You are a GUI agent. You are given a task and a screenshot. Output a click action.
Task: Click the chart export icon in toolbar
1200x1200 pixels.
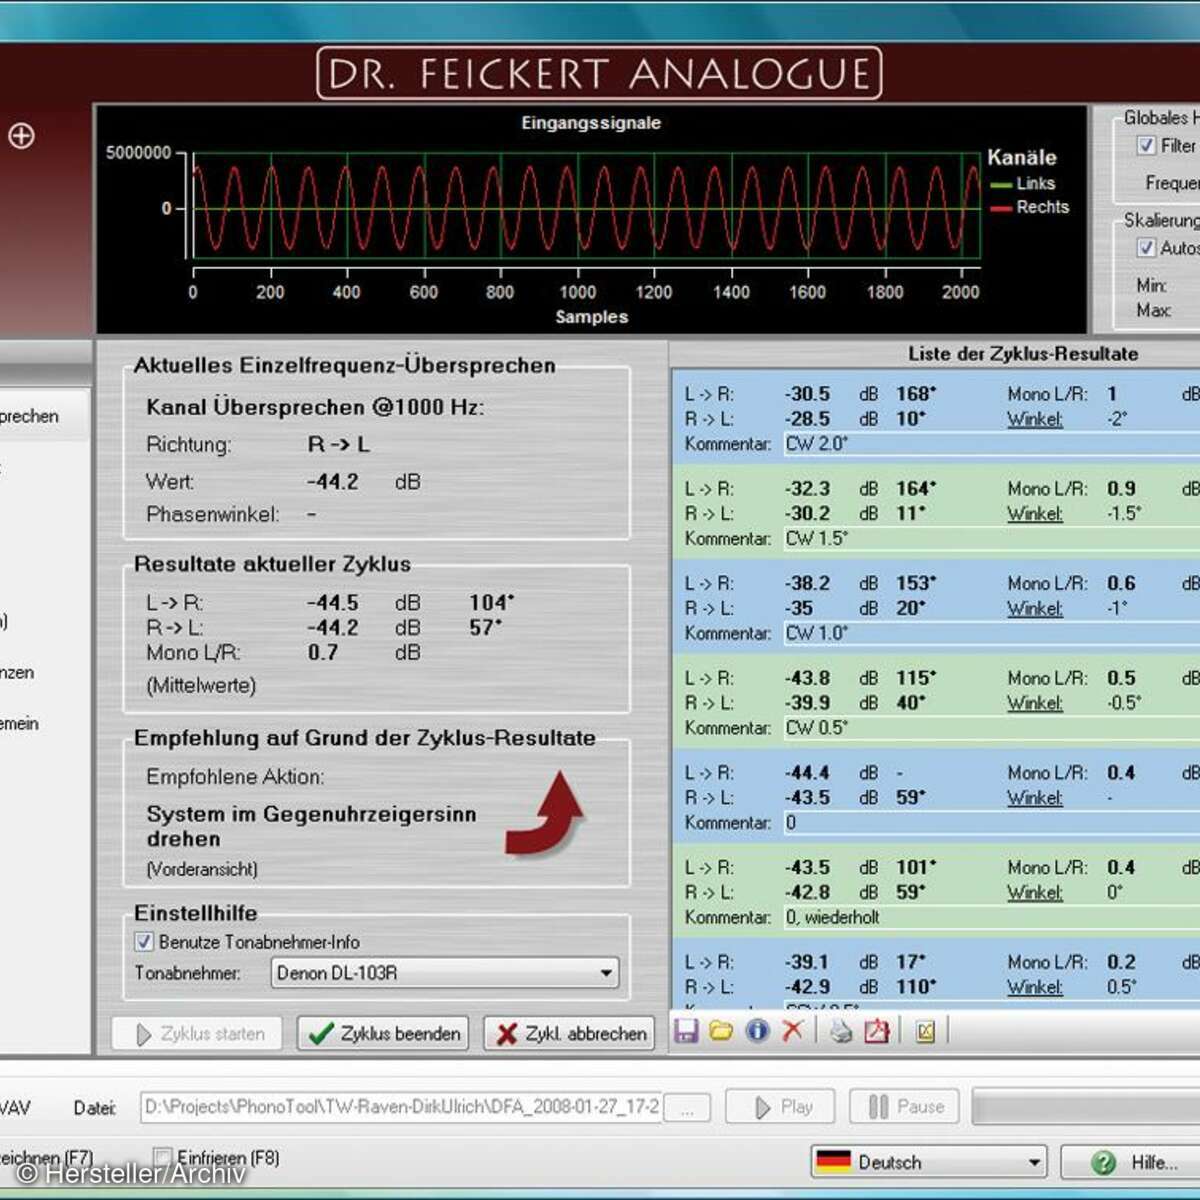(925, 1031)
